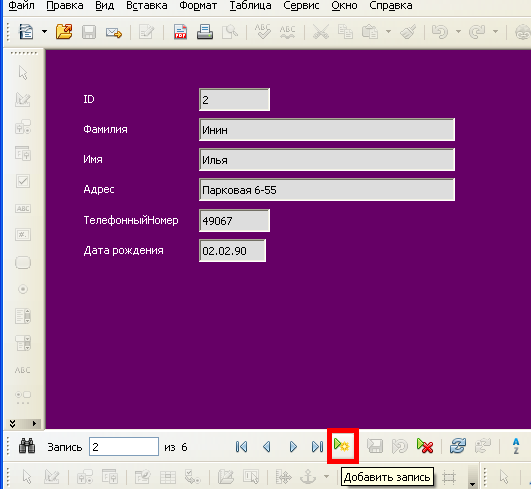Click the Check Box control in the vertical toolbar
The width and height of the screenshot is (531, 489).
point(23,181)
